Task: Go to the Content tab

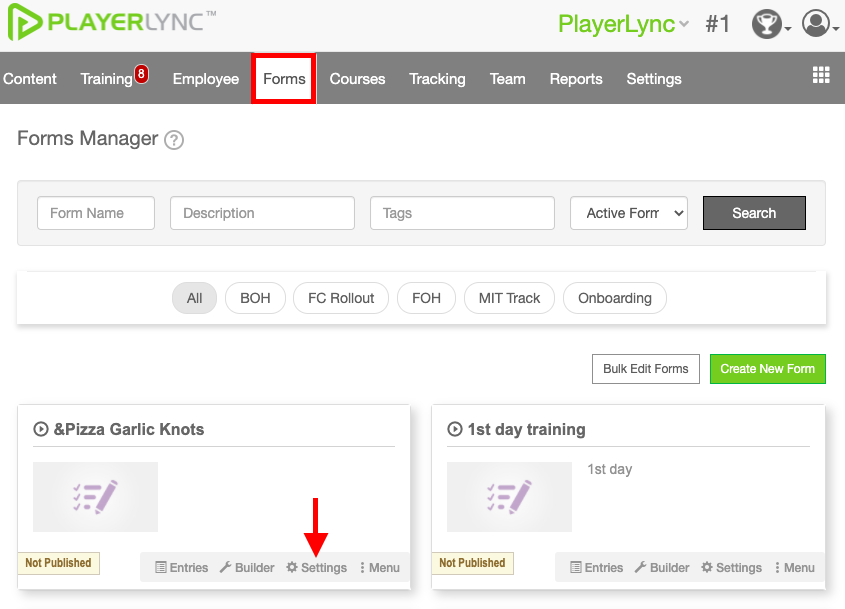Action: [30, 79]
